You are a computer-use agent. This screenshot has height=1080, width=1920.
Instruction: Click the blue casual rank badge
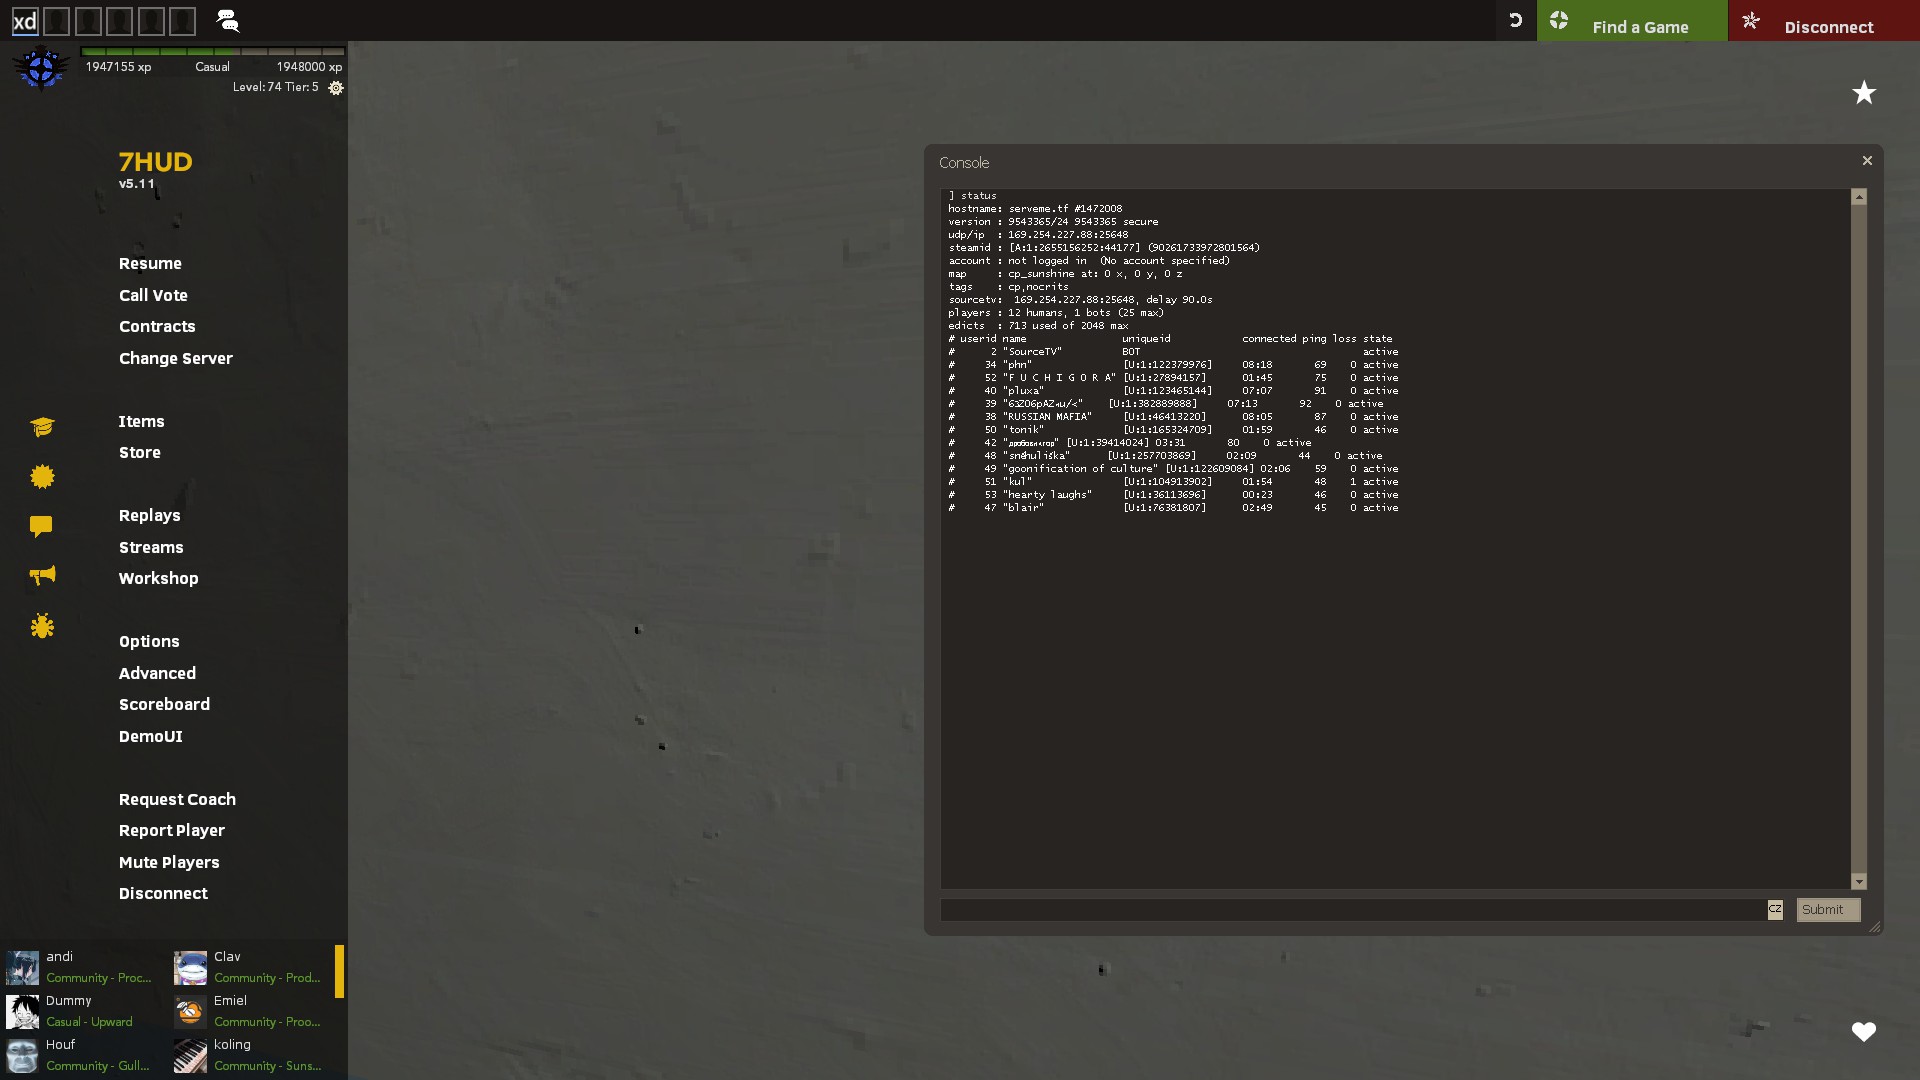pyautogui.click(x=41, y=68)
